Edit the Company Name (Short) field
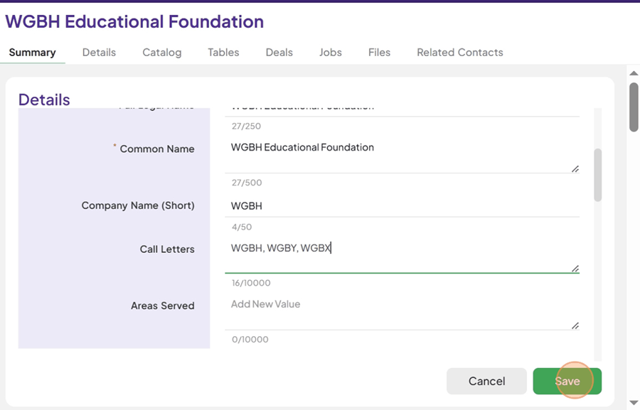Screen dimensions: 640x410 (402, 206)
